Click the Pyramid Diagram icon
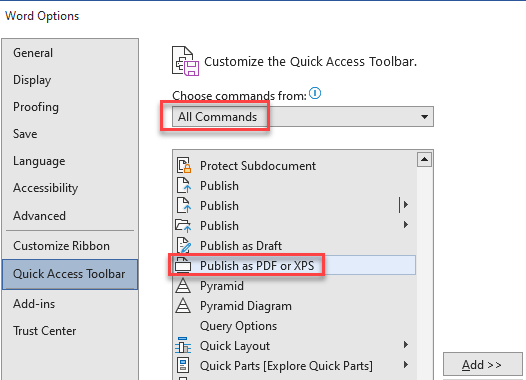 183,305
